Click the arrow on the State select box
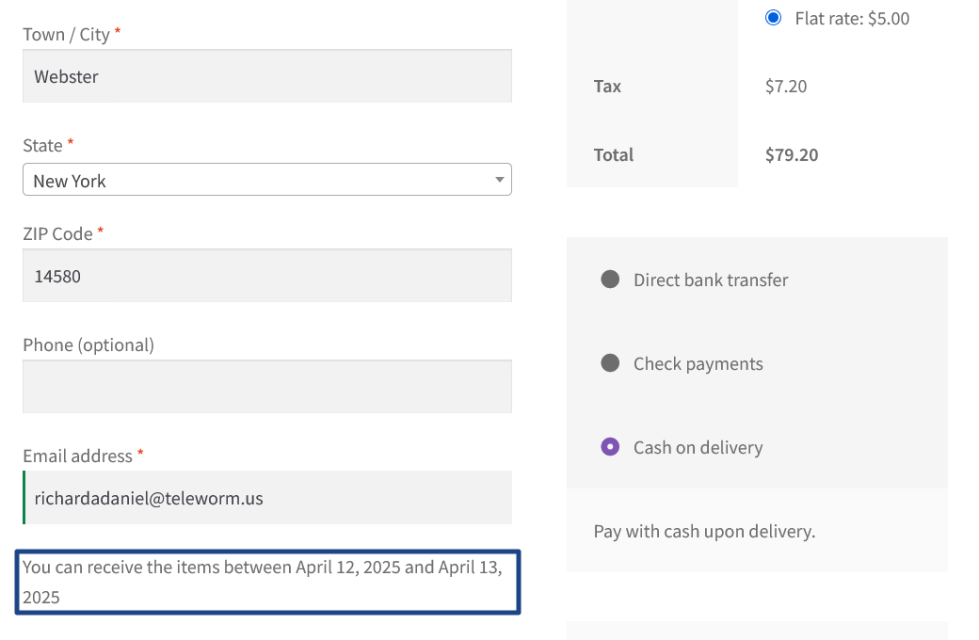This screenshot has width=979, height=640. (499, 180)
